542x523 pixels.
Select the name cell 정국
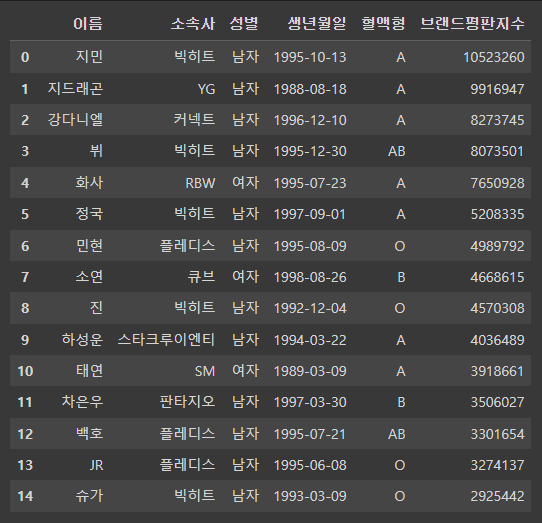pyautogui.click(x=89, y=214)
